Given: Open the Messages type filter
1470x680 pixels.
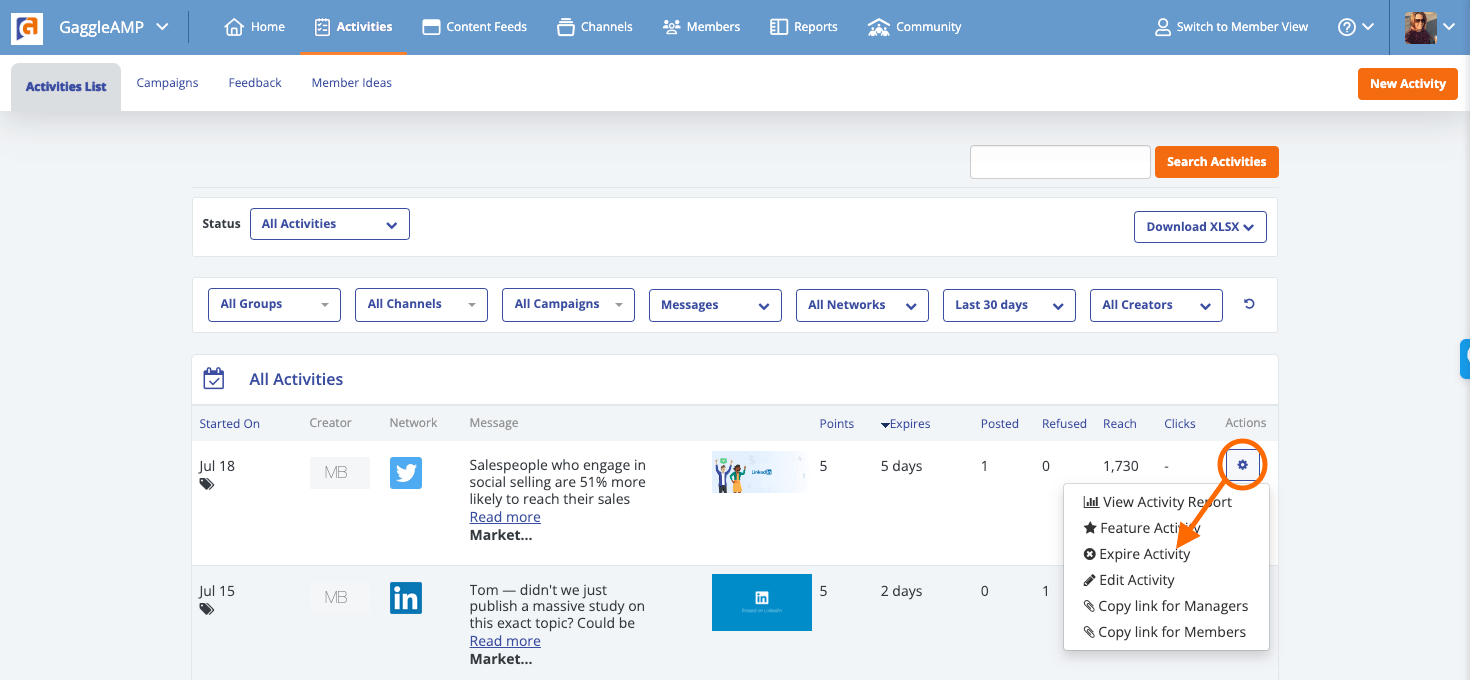Looking at the screenshot, I should (x=715, y=305).
